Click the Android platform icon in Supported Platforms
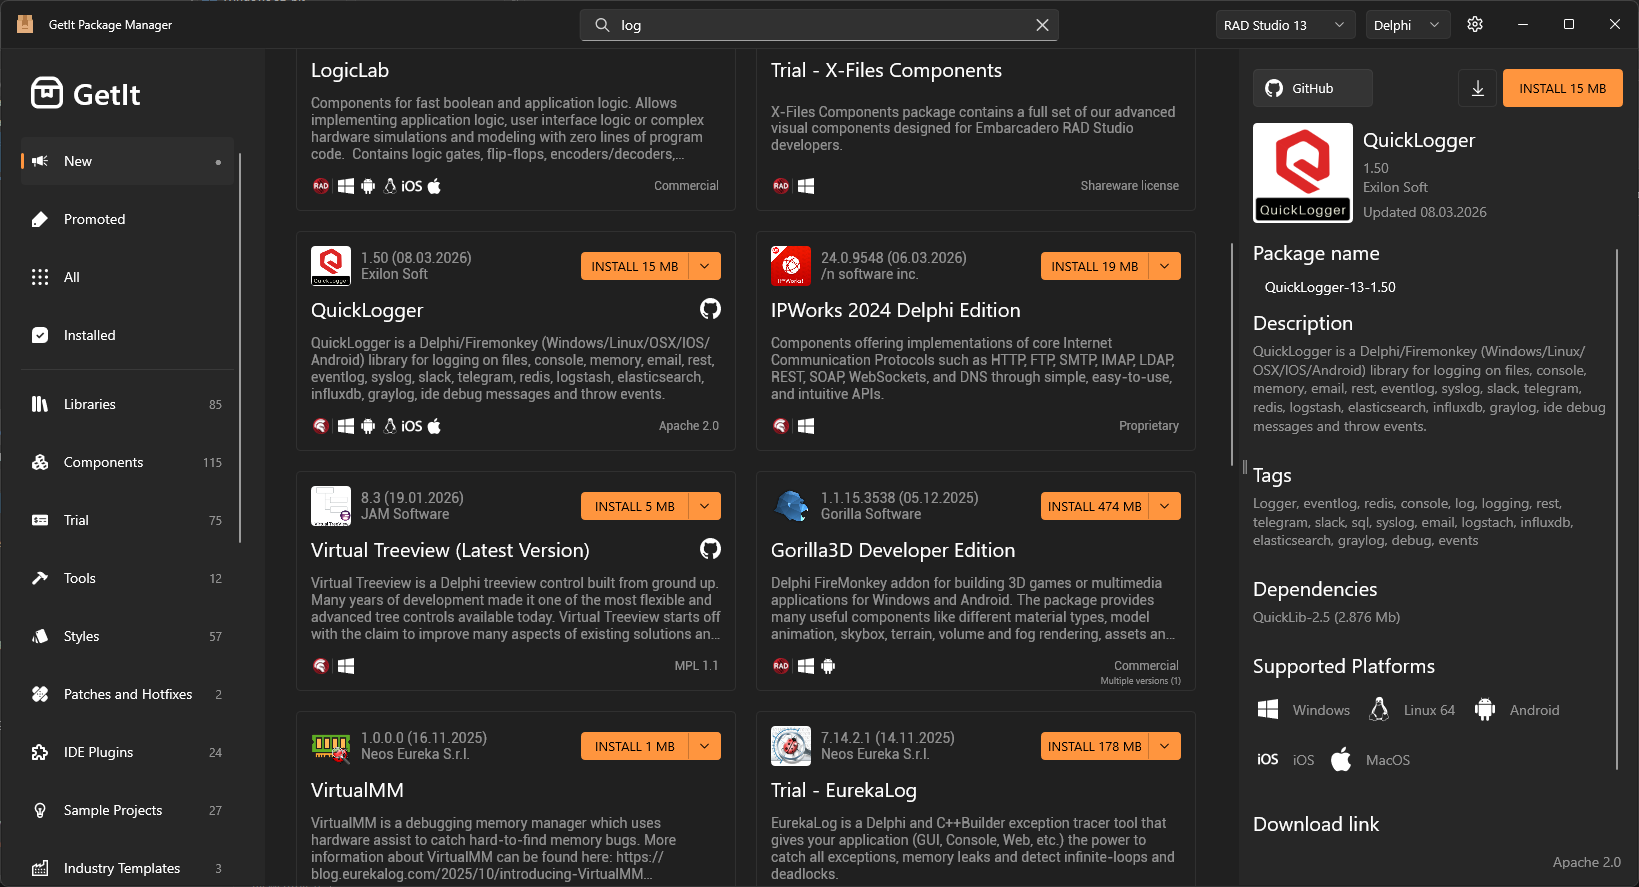Image resolution: width=1639 pixels, height=887 pixels. (1485, 709)
